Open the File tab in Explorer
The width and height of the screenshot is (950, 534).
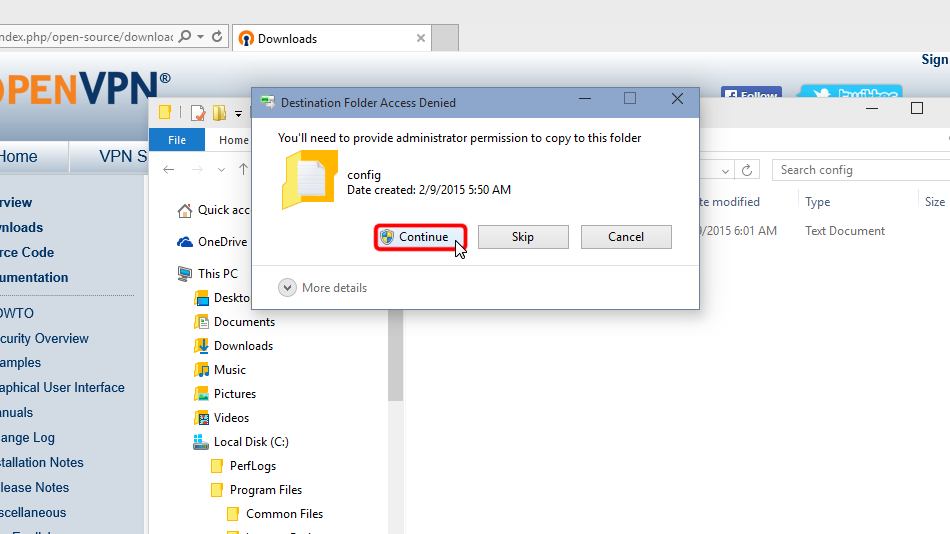click(176, 140)
